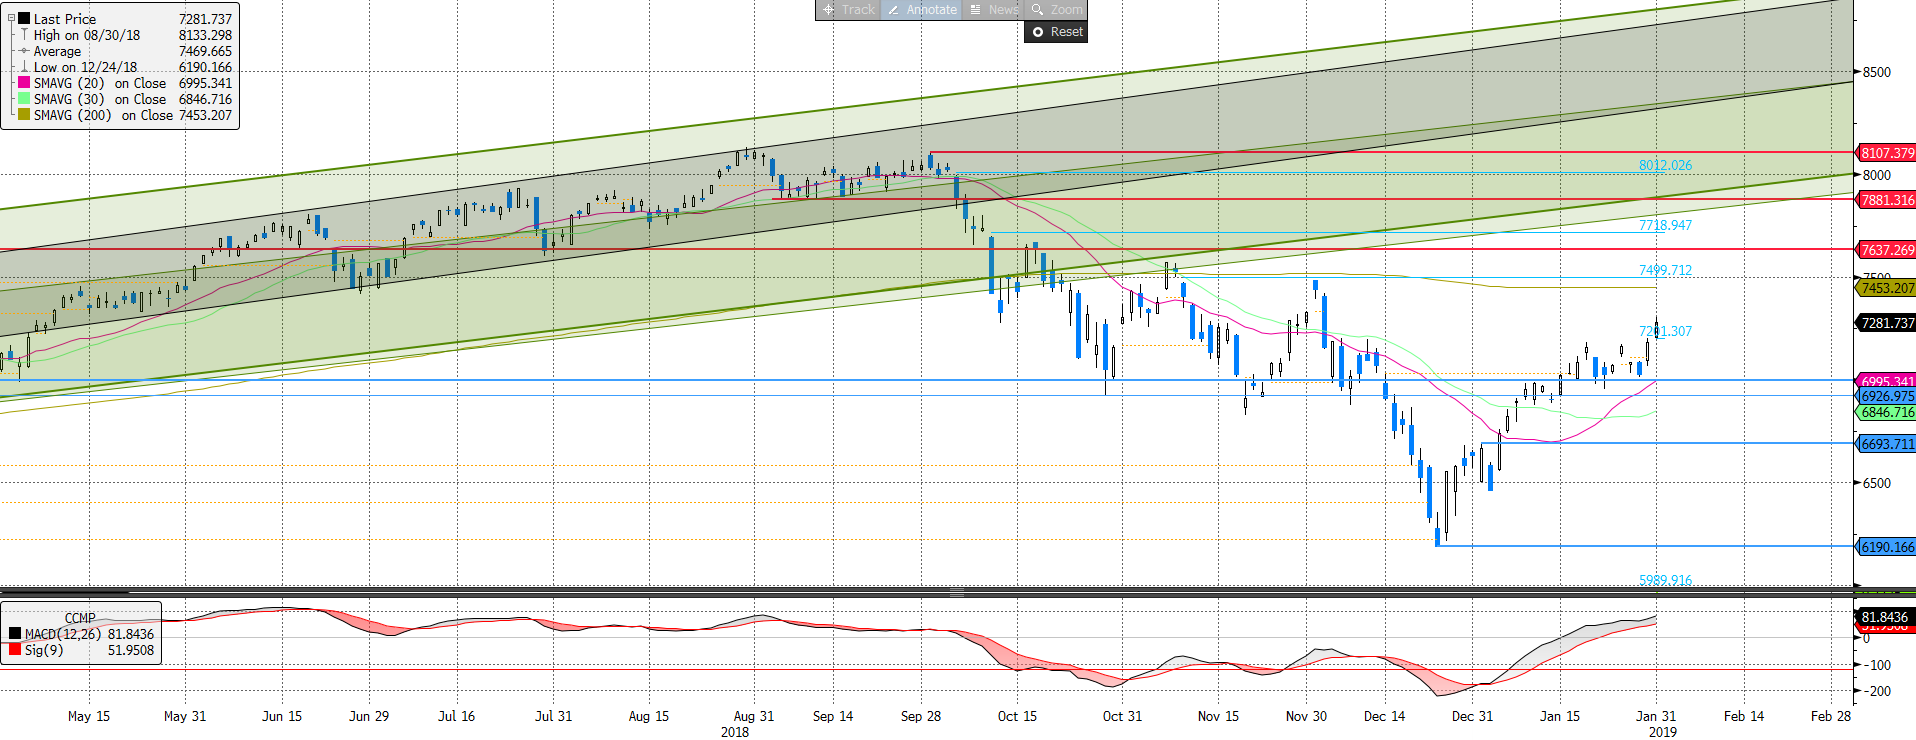Click the green SMAVG (30) color swatch
The height and width of the screenshot is (740, 1916).
tap(24, 99)
